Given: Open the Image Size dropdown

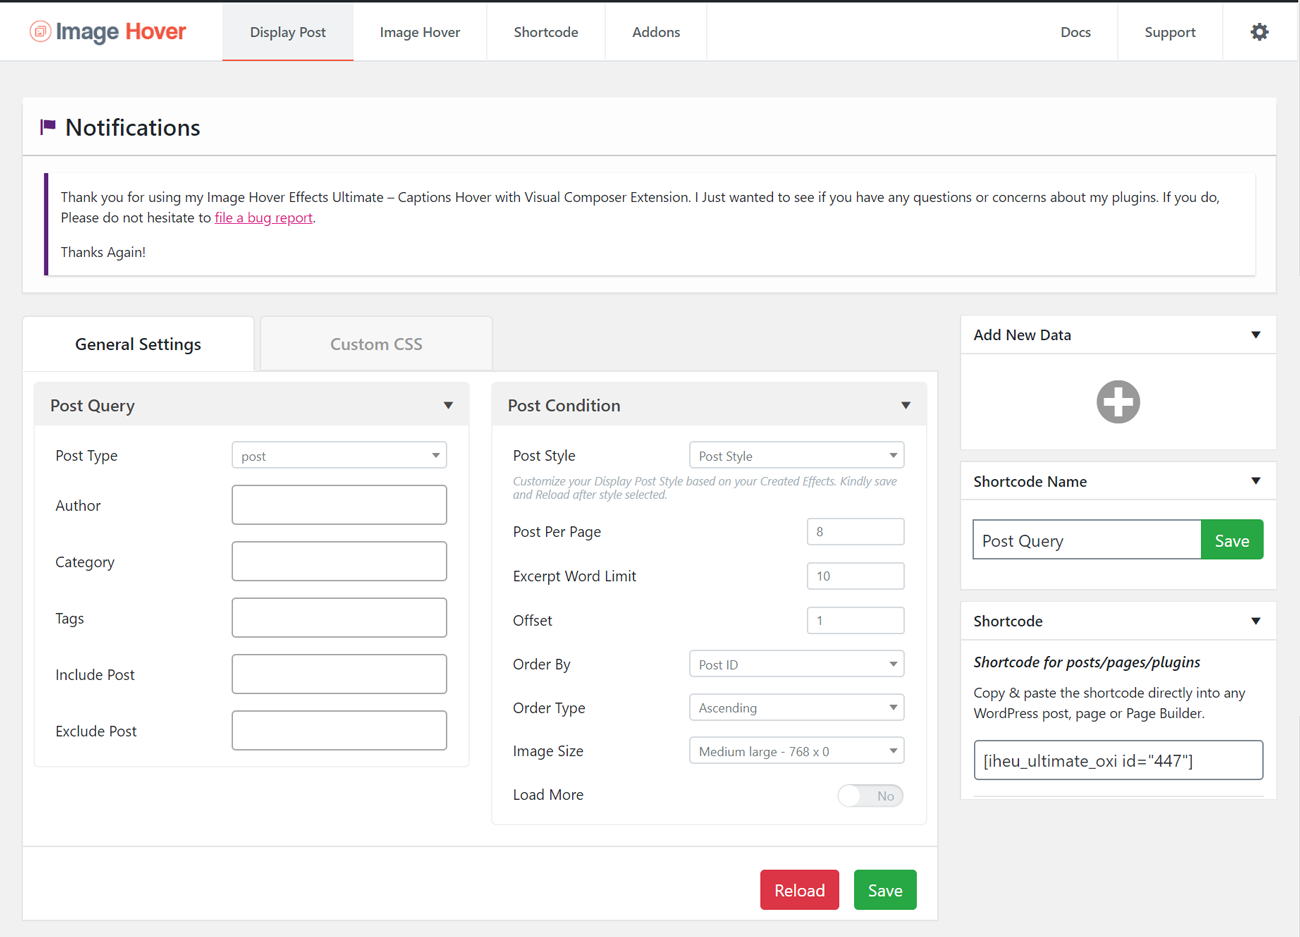Looking at the screenshot, I should [x=797, y=751].
